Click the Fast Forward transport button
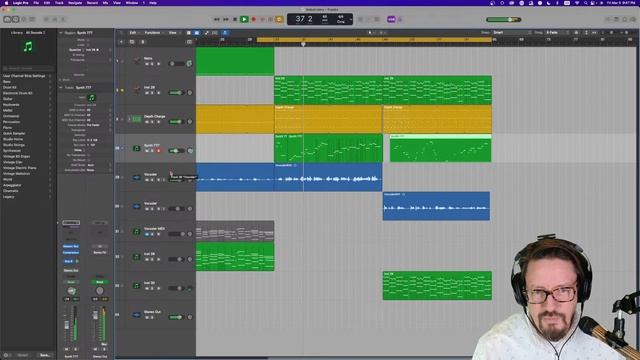The image size is (640, 360). 226,19
